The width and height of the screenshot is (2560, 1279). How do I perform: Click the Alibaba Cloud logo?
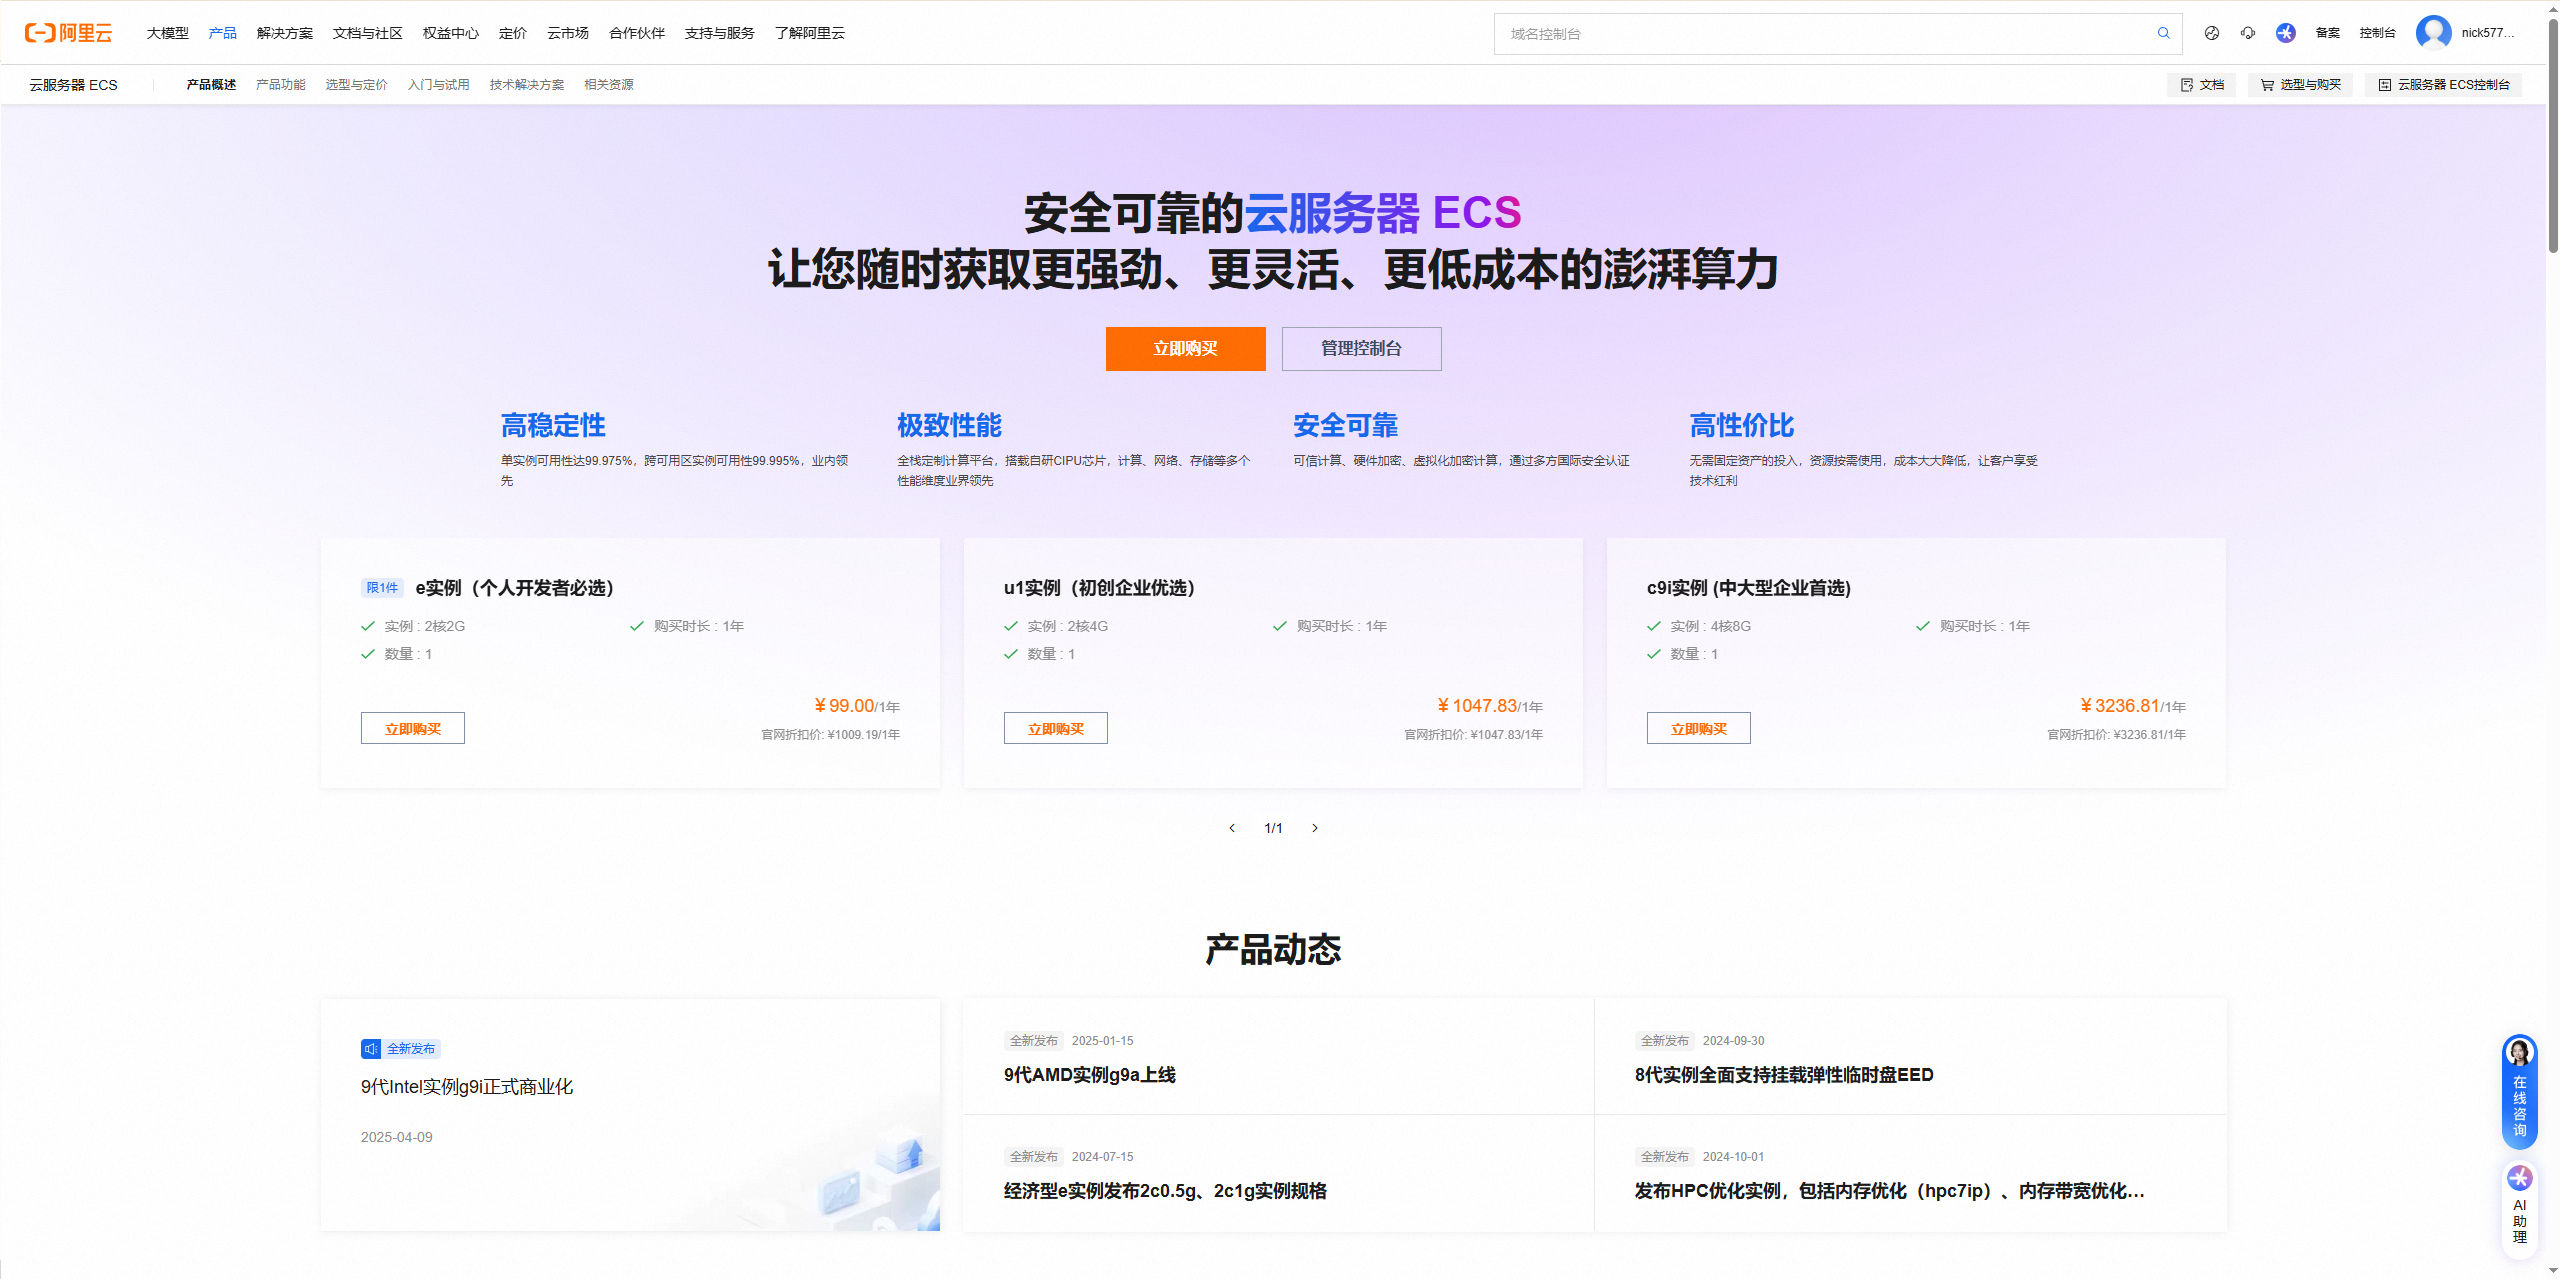click(68, 33)
